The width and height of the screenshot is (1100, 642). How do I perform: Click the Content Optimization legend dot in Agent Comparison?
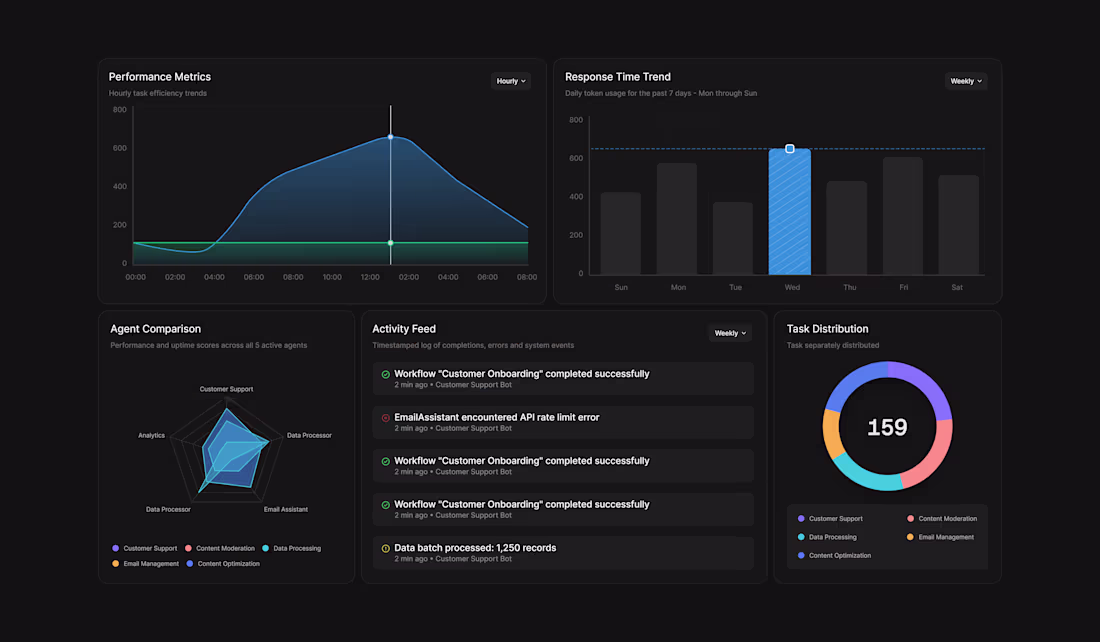click(x=187, y=563)
